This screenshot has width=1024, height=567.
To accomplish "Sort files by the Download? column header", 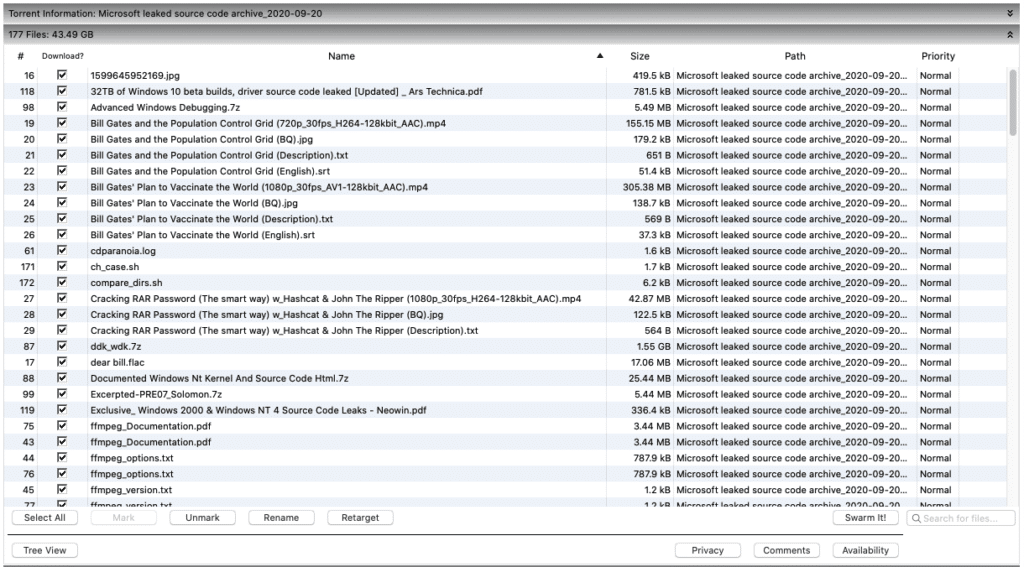I will 63,56.
